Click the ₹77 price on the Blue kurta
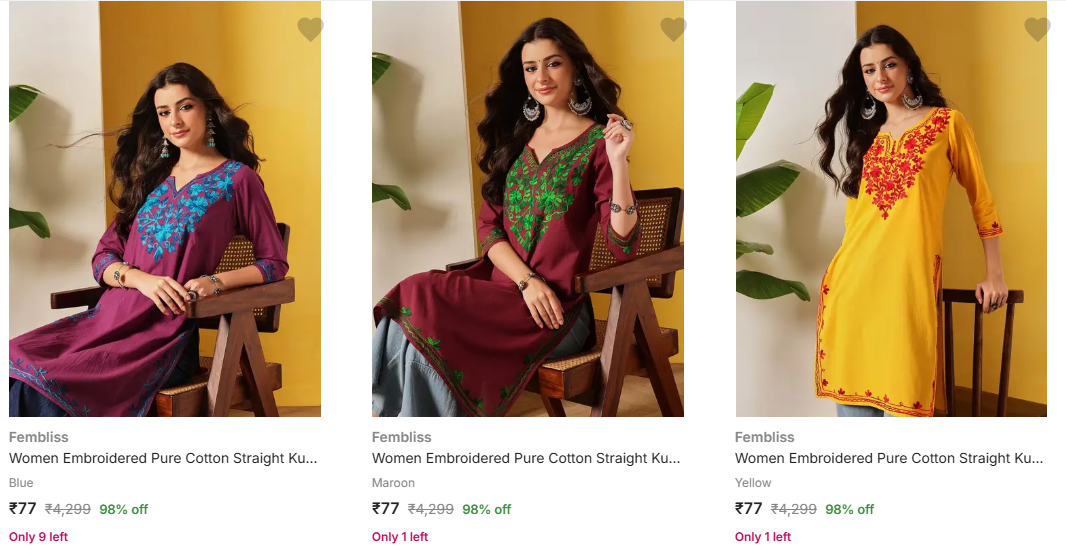 (22, 509)
